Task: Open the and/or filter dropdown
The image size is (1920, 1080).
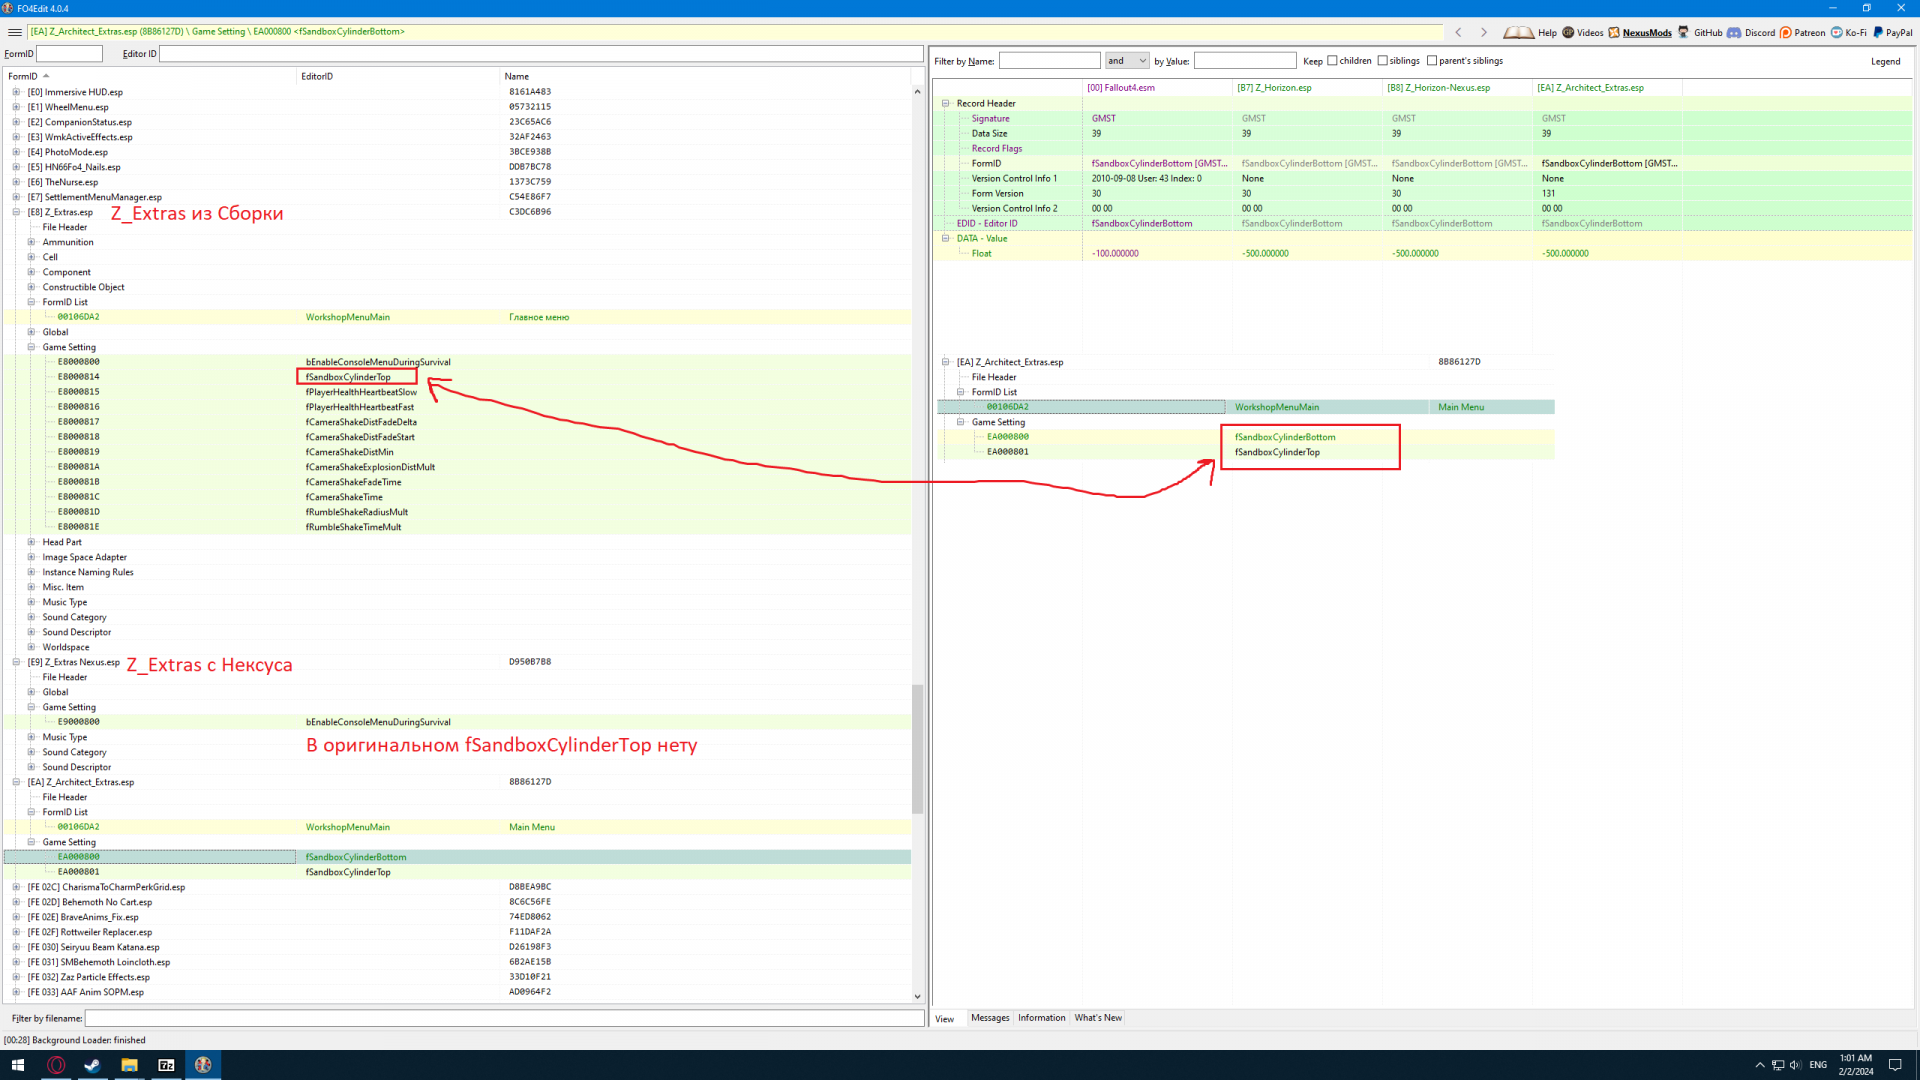Action: (1127, 61)
